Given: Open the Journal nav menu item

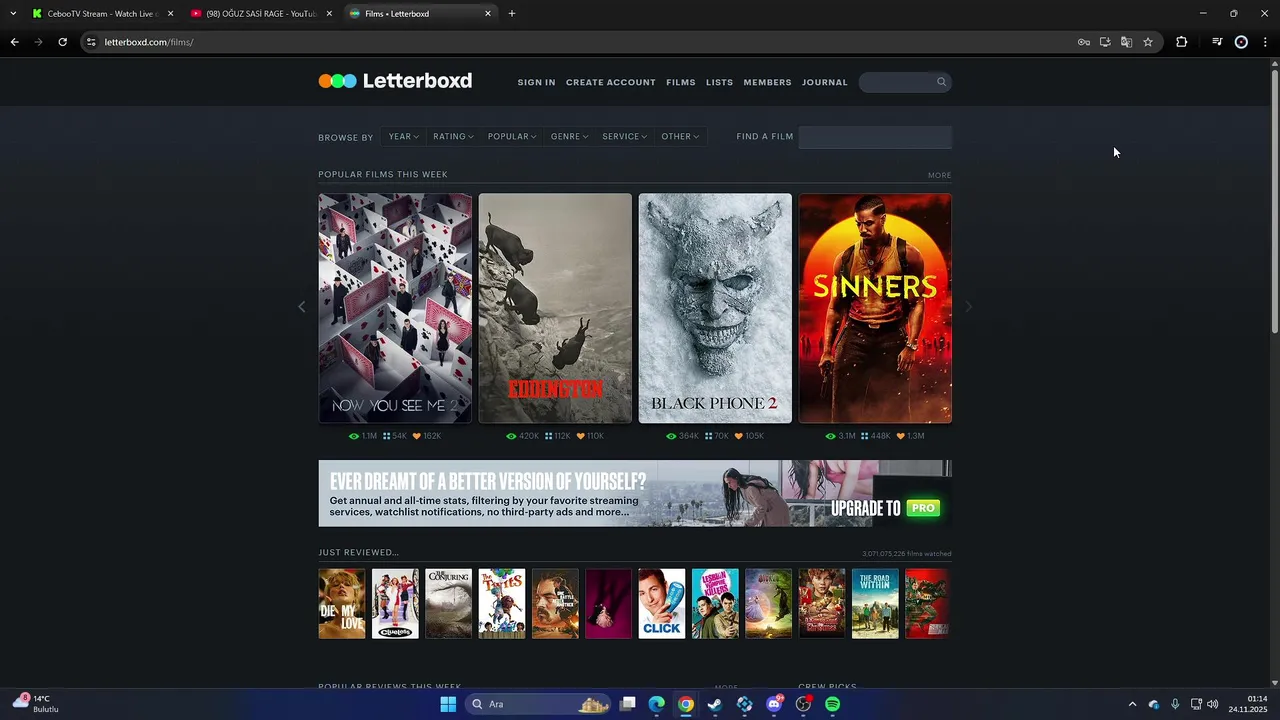Looking at the screenshot, I should pos(824,82).
